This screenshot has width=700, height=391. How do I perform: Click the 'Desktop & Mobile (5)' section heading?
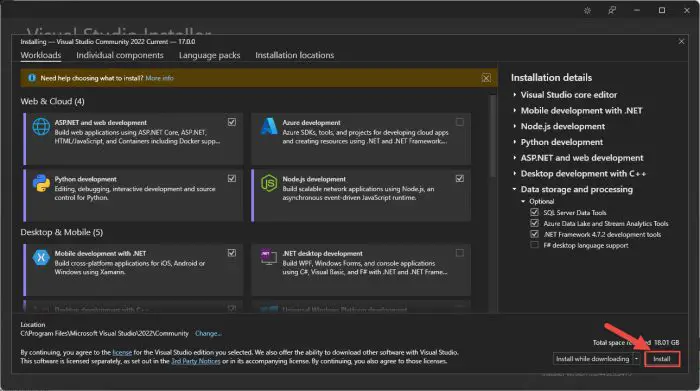[62, 232]
